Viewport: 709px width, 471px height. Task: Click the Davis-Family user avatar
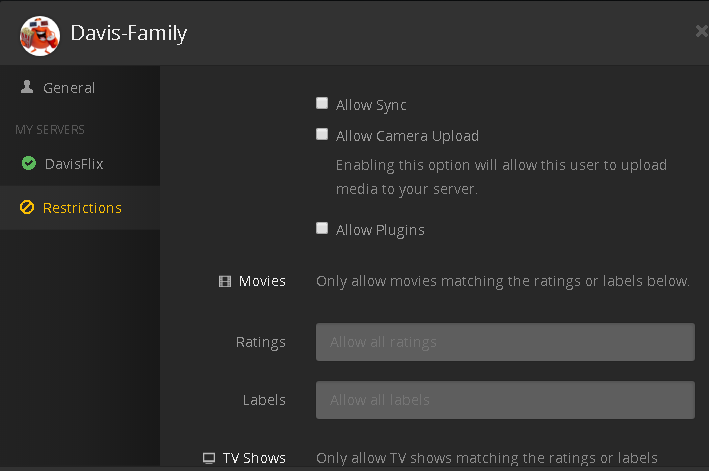(x=39, y=33)
